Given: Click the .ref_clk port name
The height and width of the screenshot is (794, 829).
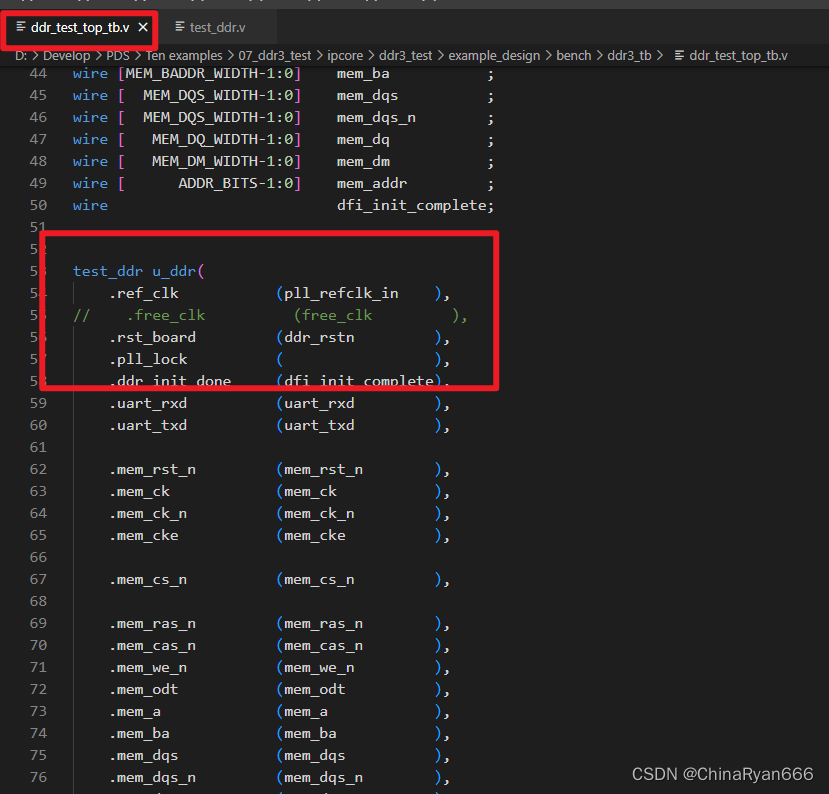Looking at the screenshot, I should [143, 293].
